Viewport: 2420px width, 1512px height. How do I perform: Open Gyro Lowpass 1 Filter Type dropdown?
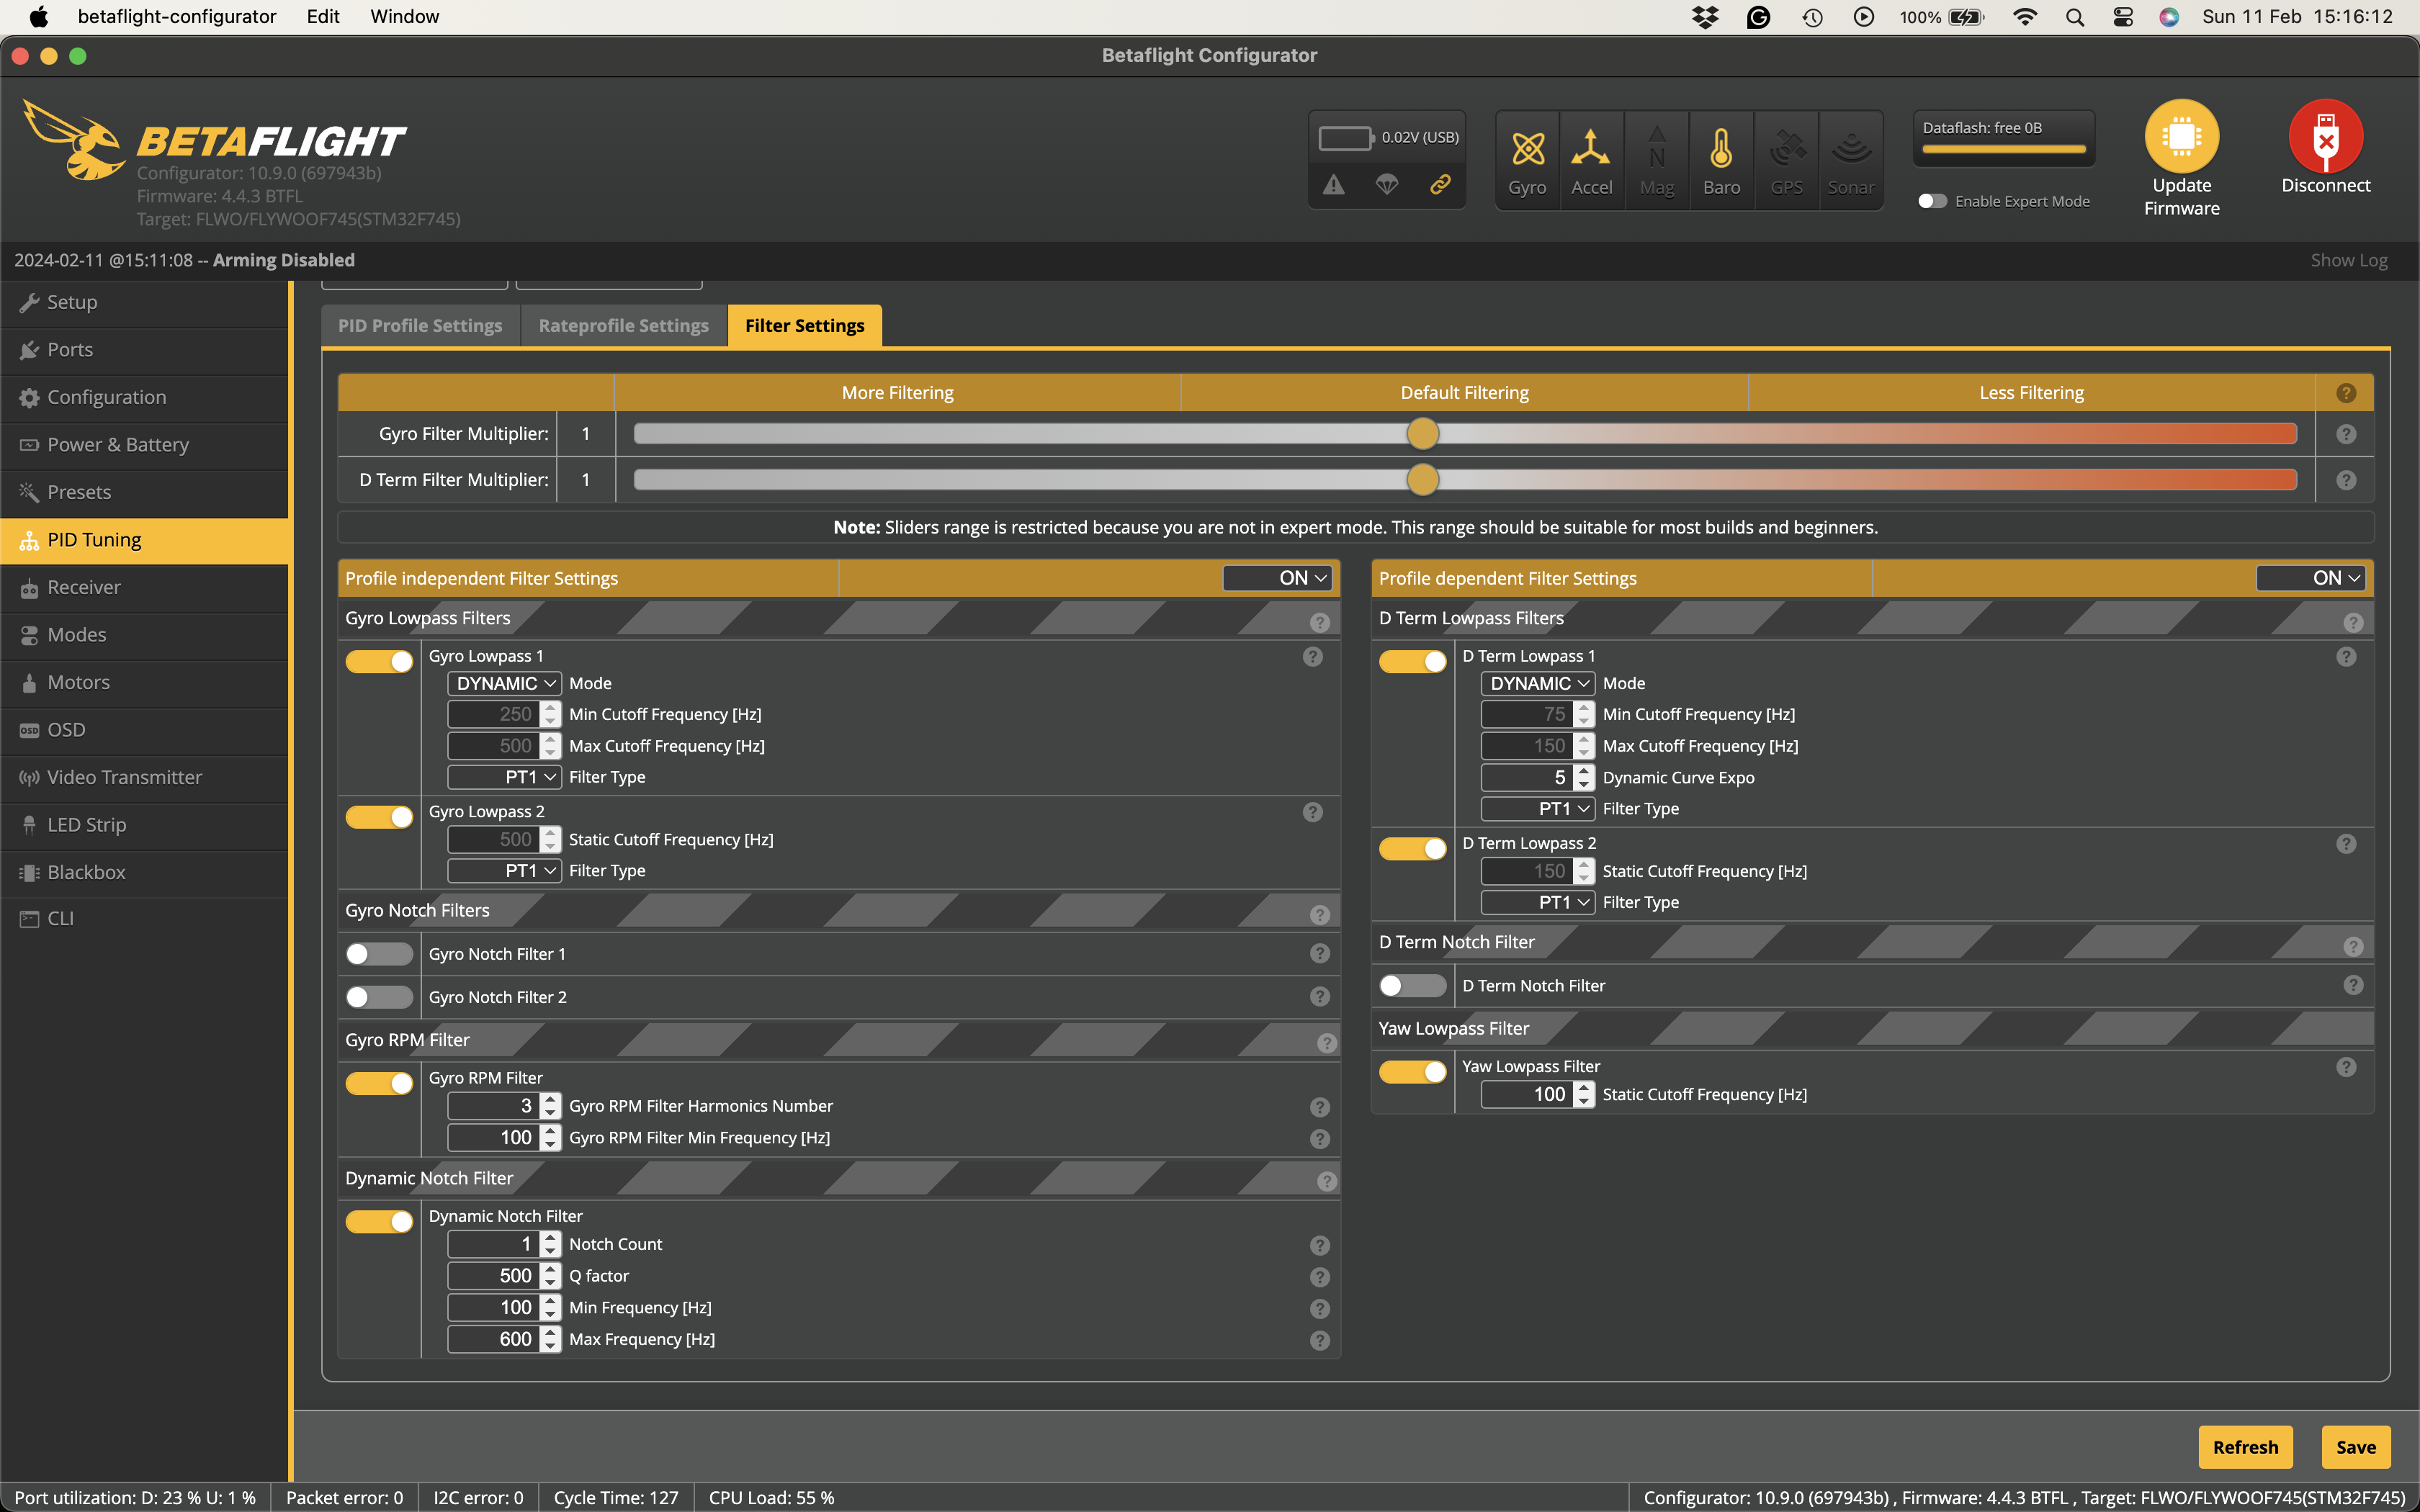[x=504, y=777]
